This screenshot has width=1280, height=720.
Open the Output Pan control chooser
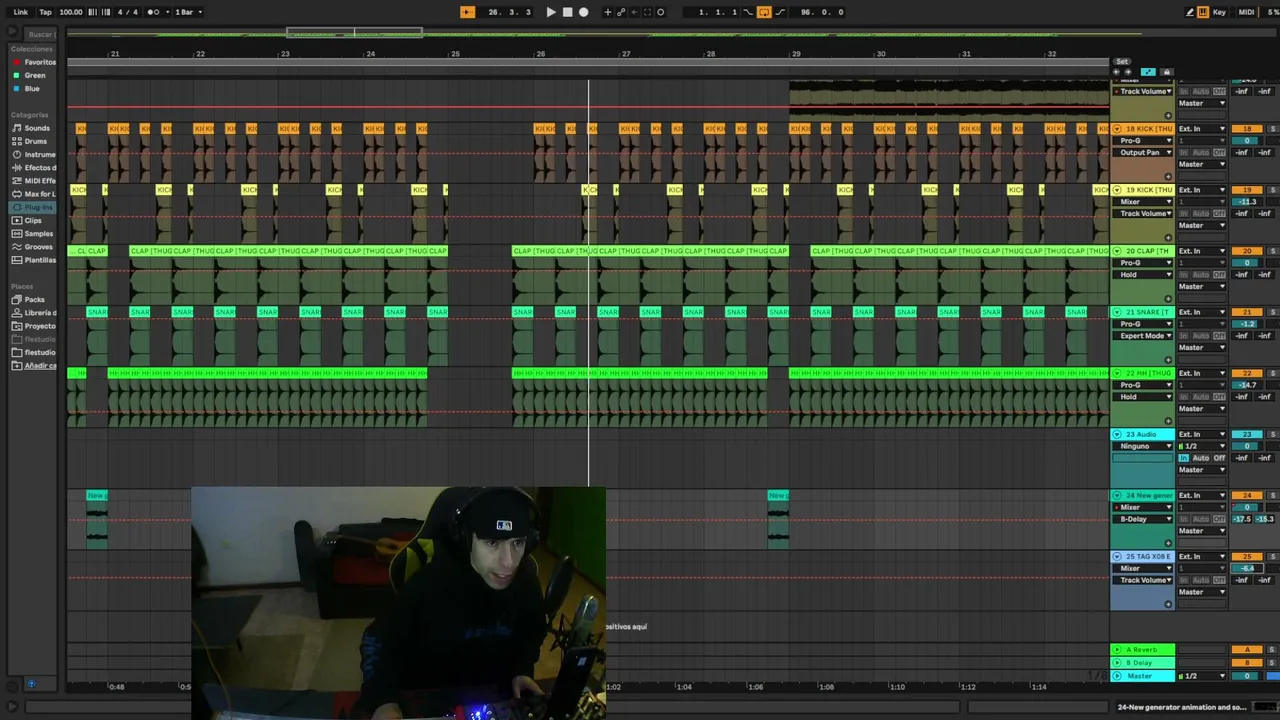[1144, 153]
